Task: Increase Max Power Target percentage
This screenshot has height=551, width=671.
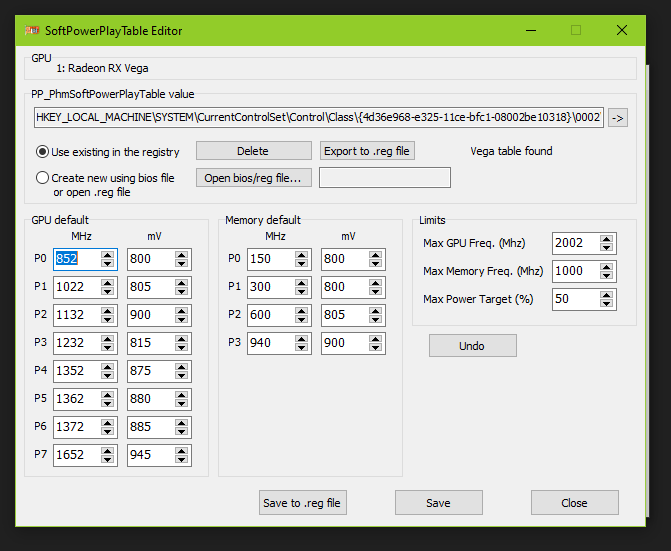Action: pyautogui.click(x=606, y=295)
